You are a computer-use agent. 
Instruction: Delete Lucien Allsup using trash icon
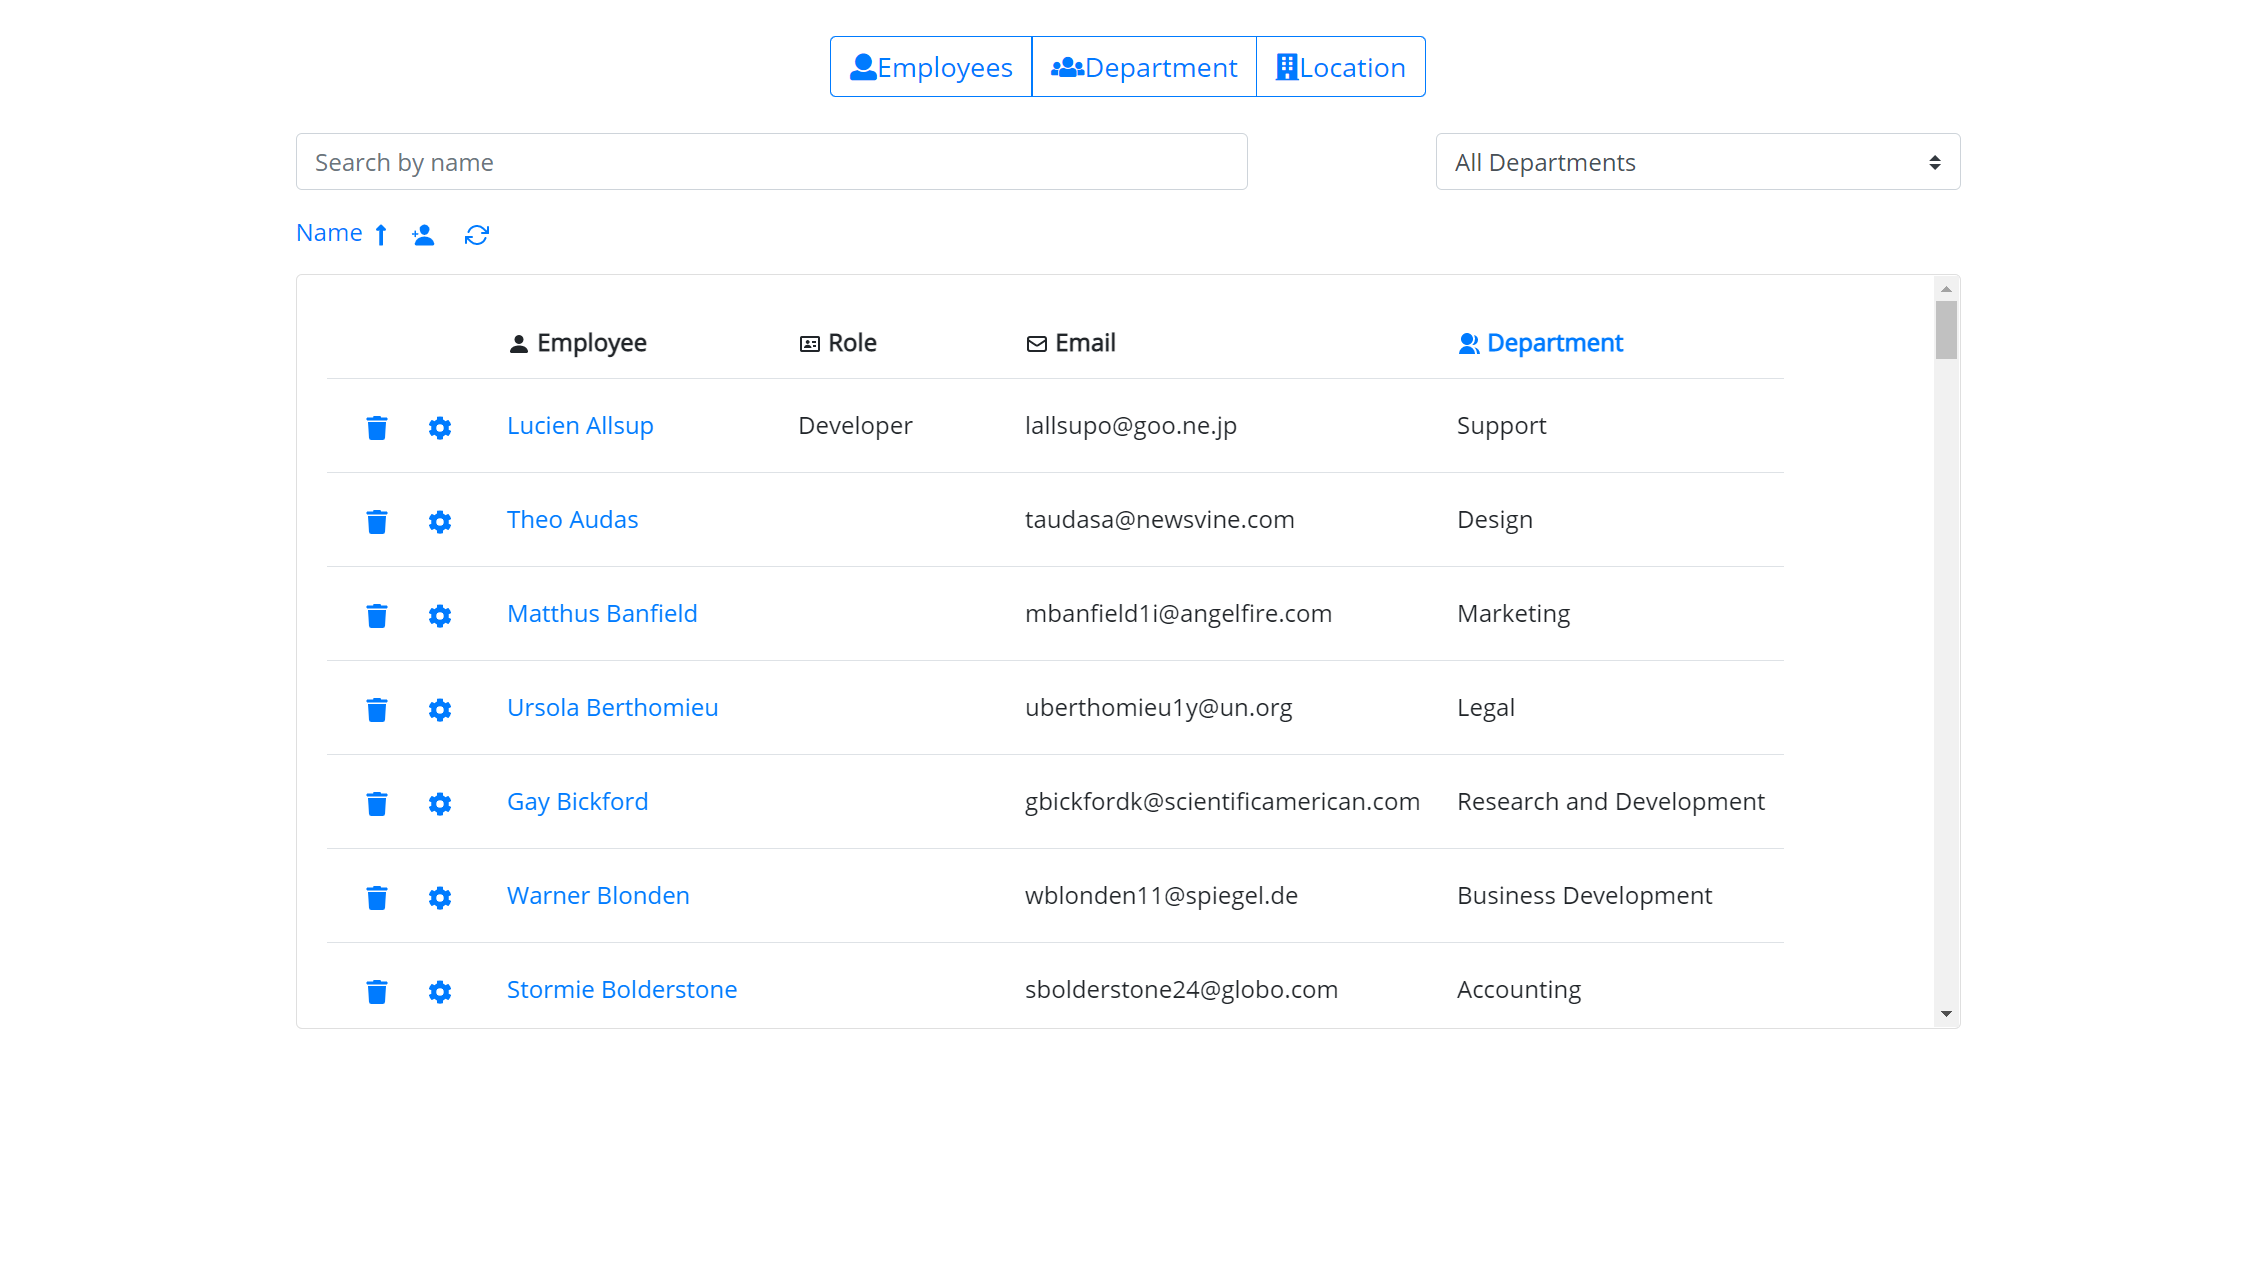tap(376, 427)
